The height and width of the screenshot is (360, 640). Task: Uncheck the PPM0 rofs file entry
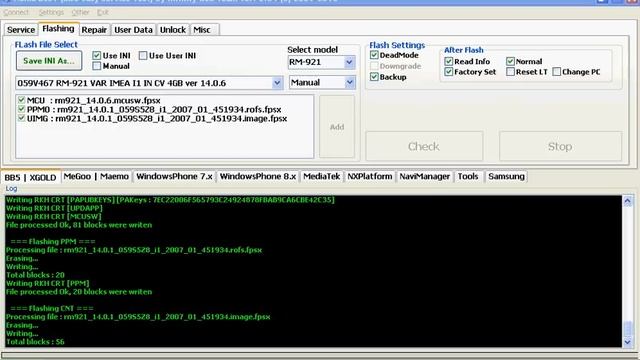click(x=21, y=109)
